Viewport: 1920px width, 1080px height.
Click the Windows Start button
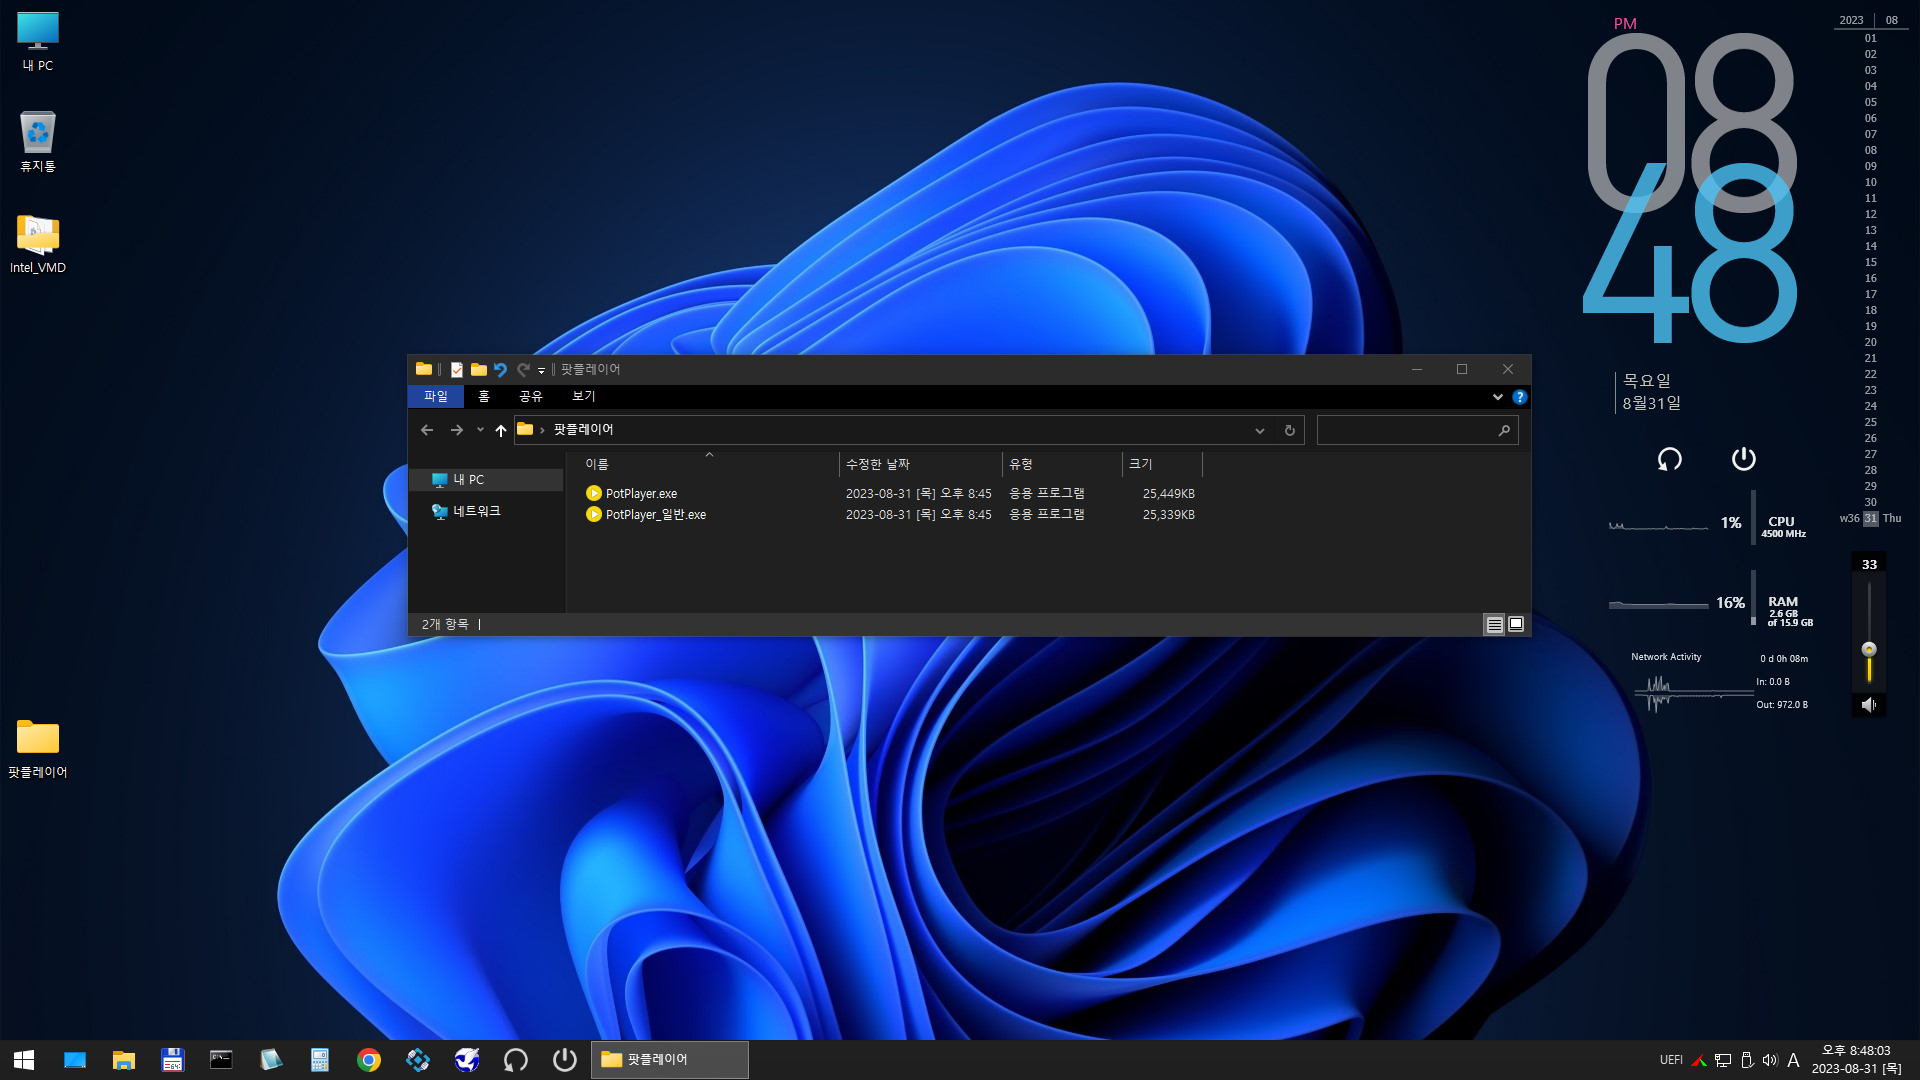click(x=24, y=1060)
